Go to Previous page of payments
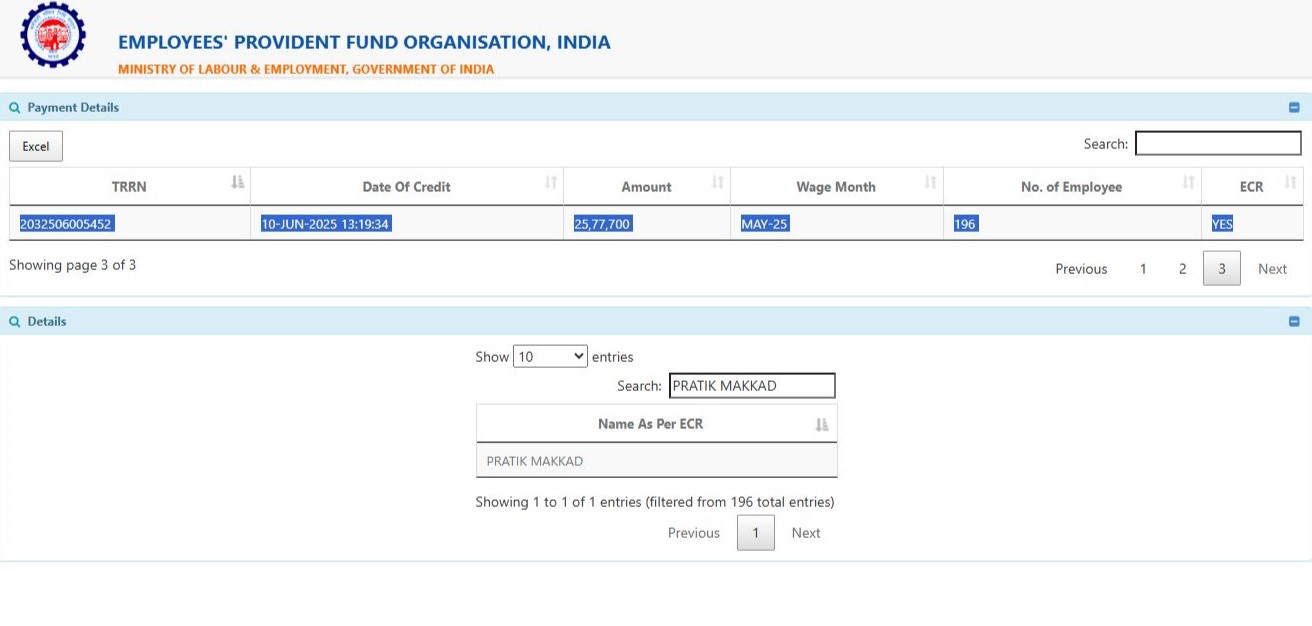Image resolution: width=1312 pixels, height=626 pixels. (x=1081, y=269)
